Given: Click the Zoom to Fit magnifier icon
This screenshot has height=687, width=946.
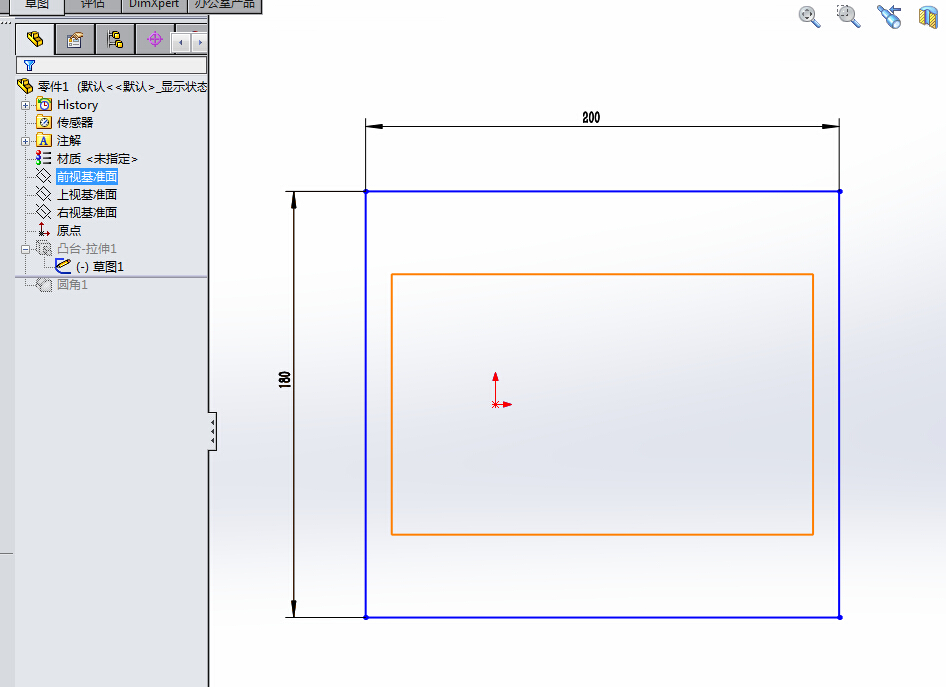Looking at the screenshot, I should tap(809, 16).
